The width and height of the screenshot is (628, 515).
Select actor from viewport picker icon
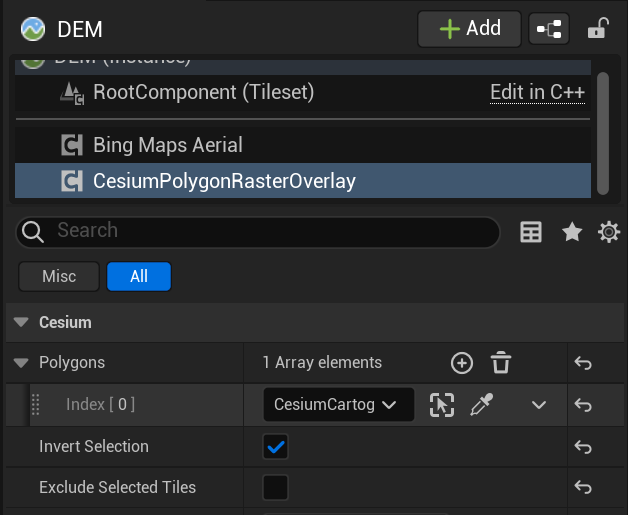[442, 405]
